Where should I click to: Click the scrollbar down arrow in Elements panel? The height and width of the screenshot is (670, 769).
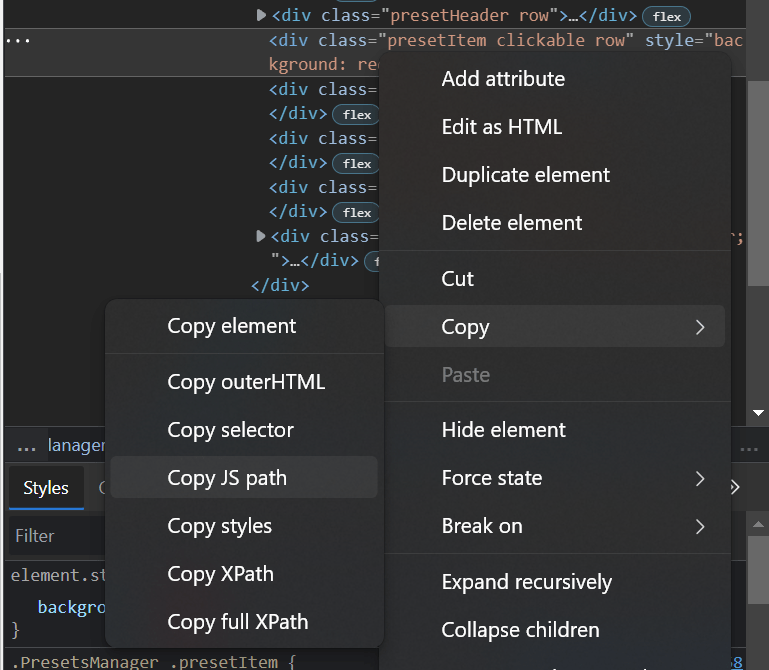[758, 412]
